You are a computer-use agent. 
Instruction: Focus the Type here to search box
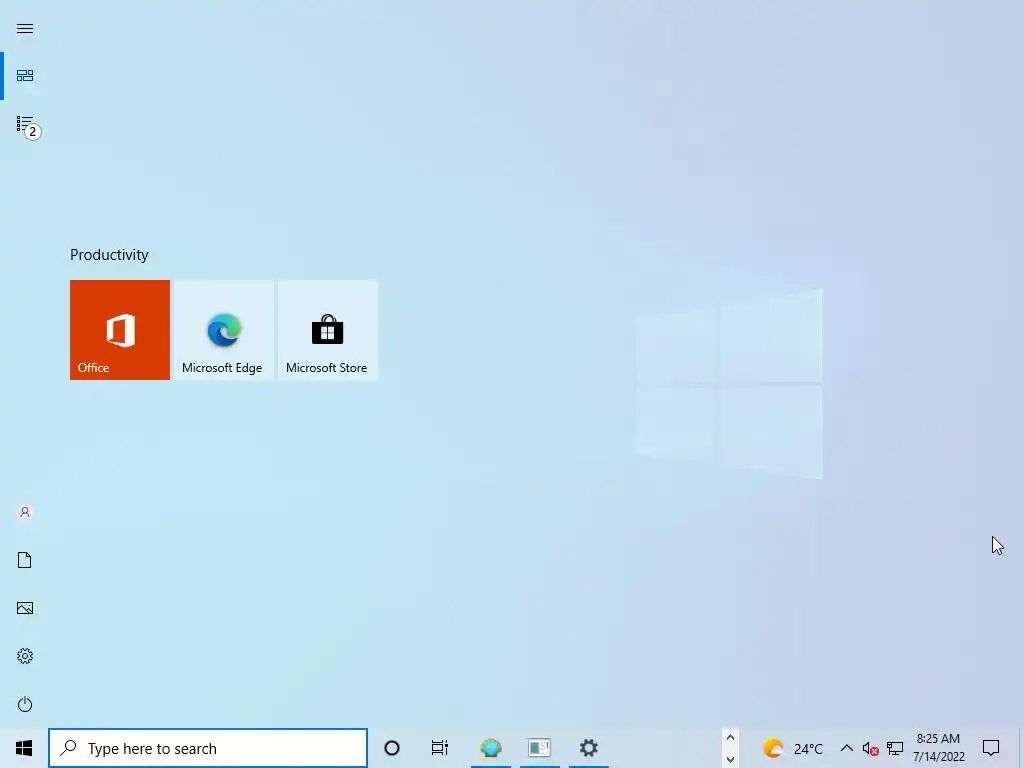208,748
